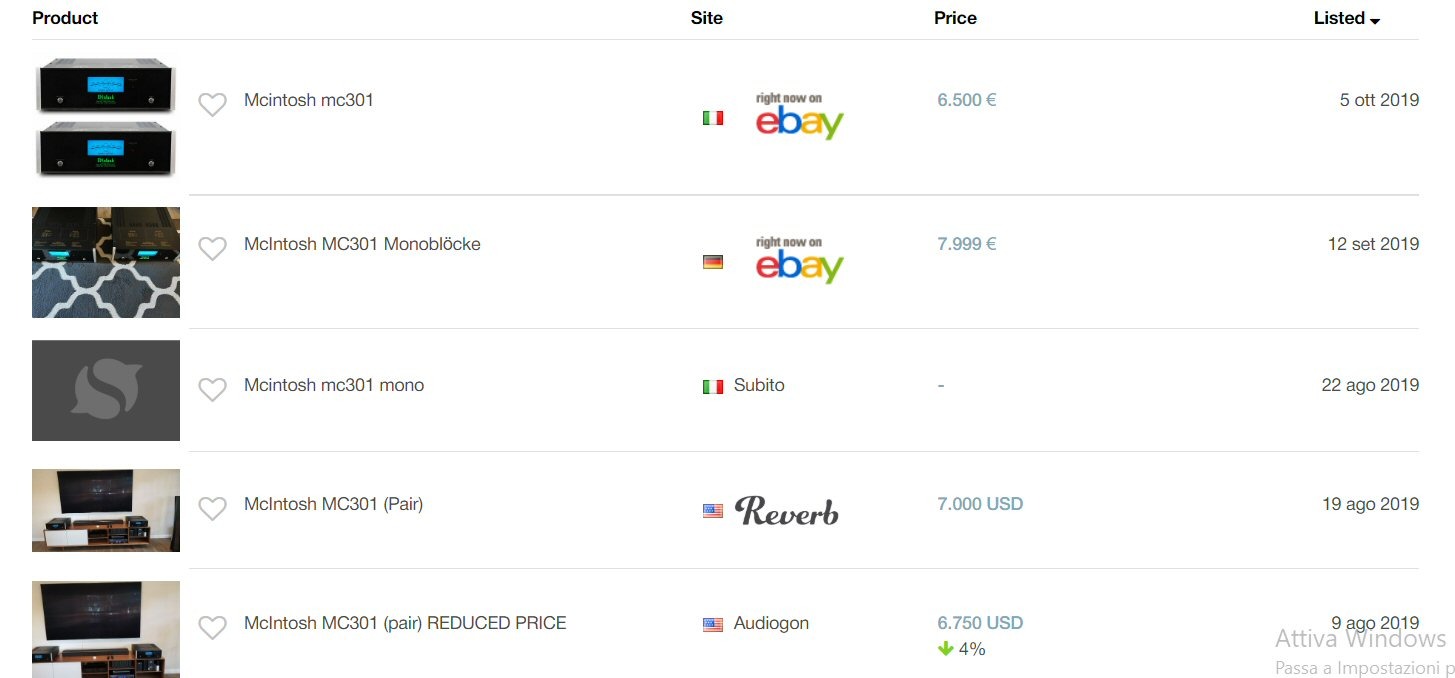Sort listings by Price column header
Image resolution: width=1455 pixels, height=678 pixels.
(x=955, y=18)
